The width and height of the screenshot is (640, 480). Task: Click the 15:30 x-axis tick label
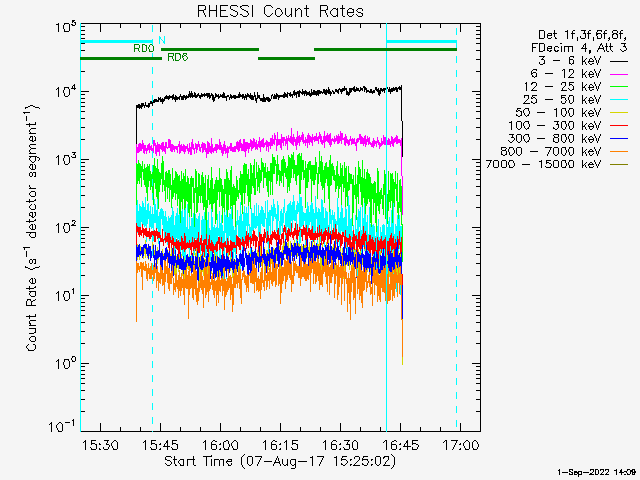point(100,444)
